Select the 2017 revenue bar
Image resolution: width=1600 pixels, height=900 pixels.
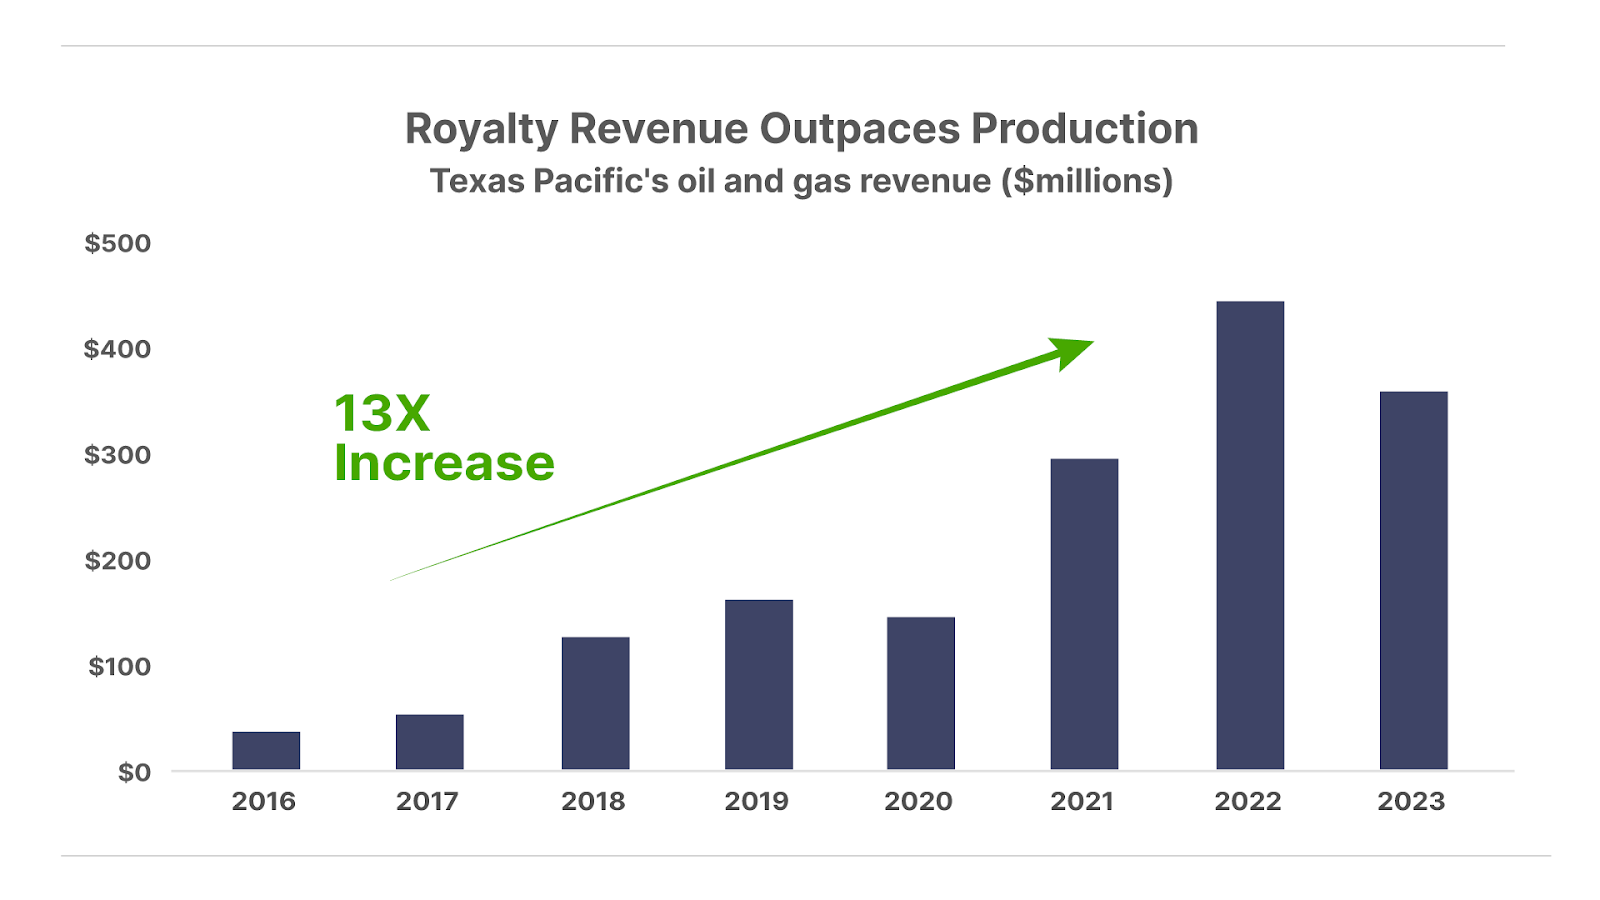pyautogui.click(x=429, y=742)
